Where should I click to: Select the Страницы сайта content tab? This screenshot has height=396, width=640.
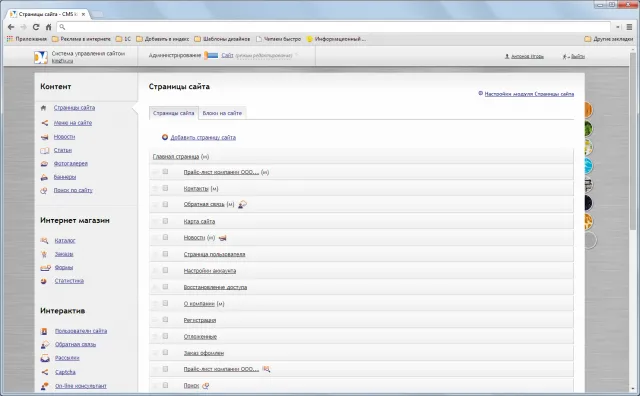173,113
